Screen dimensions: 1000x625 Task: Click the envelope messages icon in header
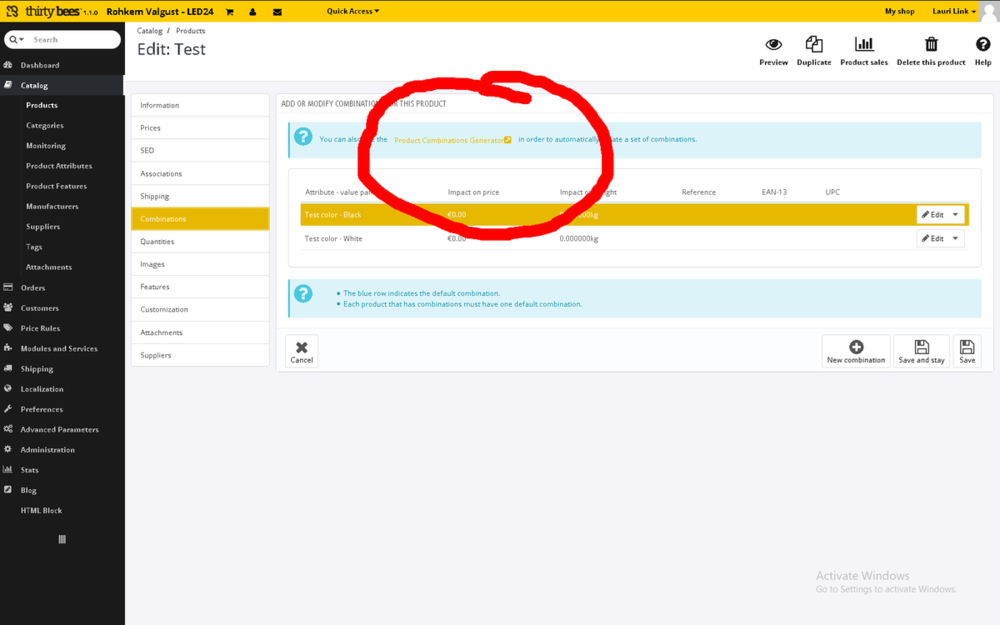point(277,11)
